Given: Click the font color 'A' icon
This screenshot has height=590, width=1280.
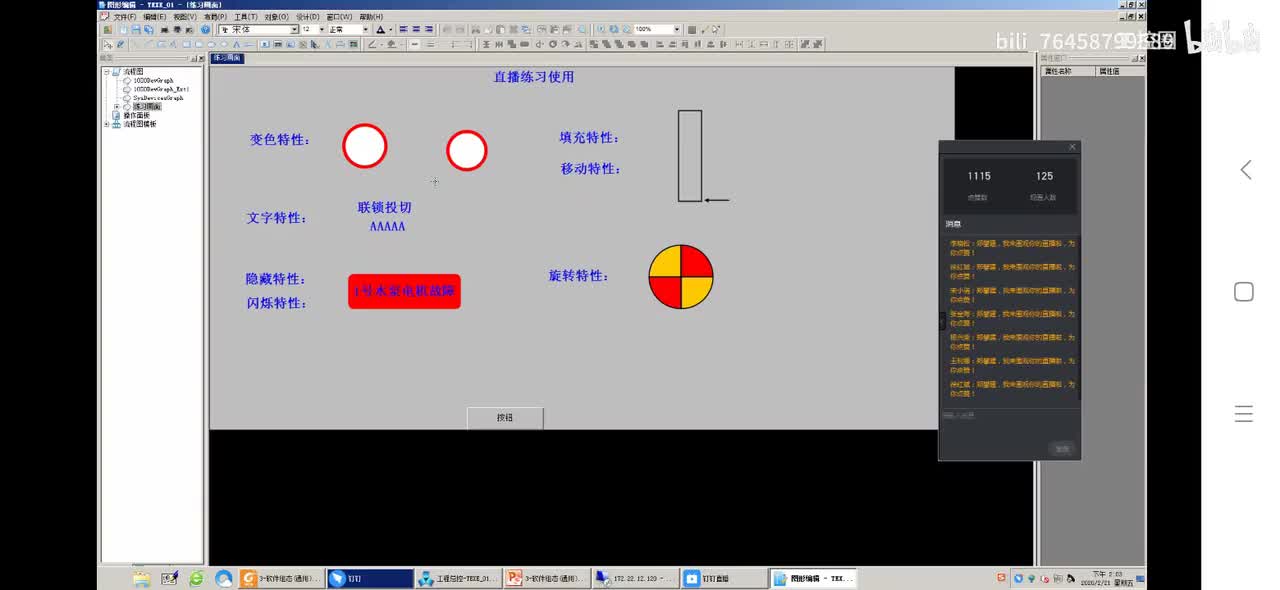Looking at the screenshot, I should point(381,30).
